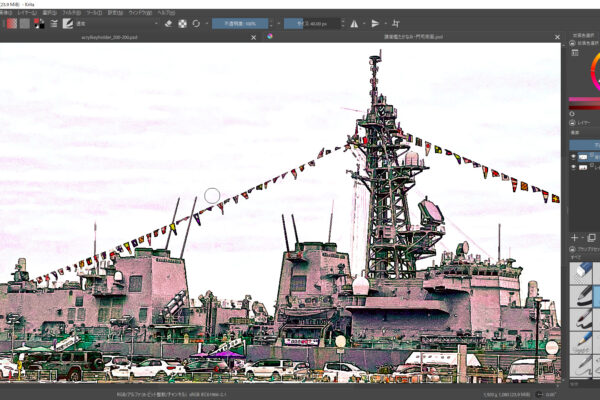Click foreground/background color selector in toolbar
600x400 pixels.
[x=39, y=24]
